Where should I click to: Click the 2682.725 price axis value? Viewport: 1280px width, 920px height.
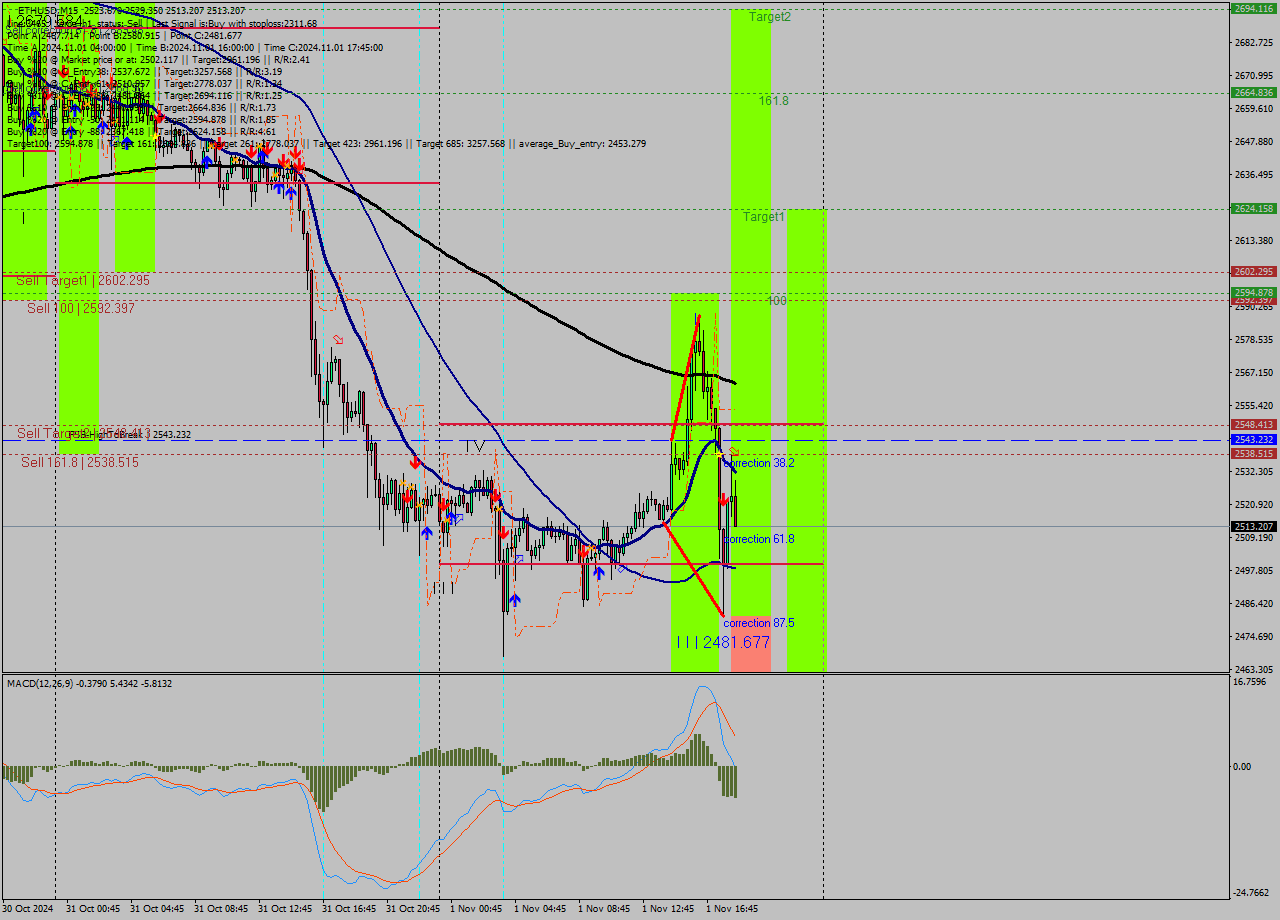[1254, 43]
